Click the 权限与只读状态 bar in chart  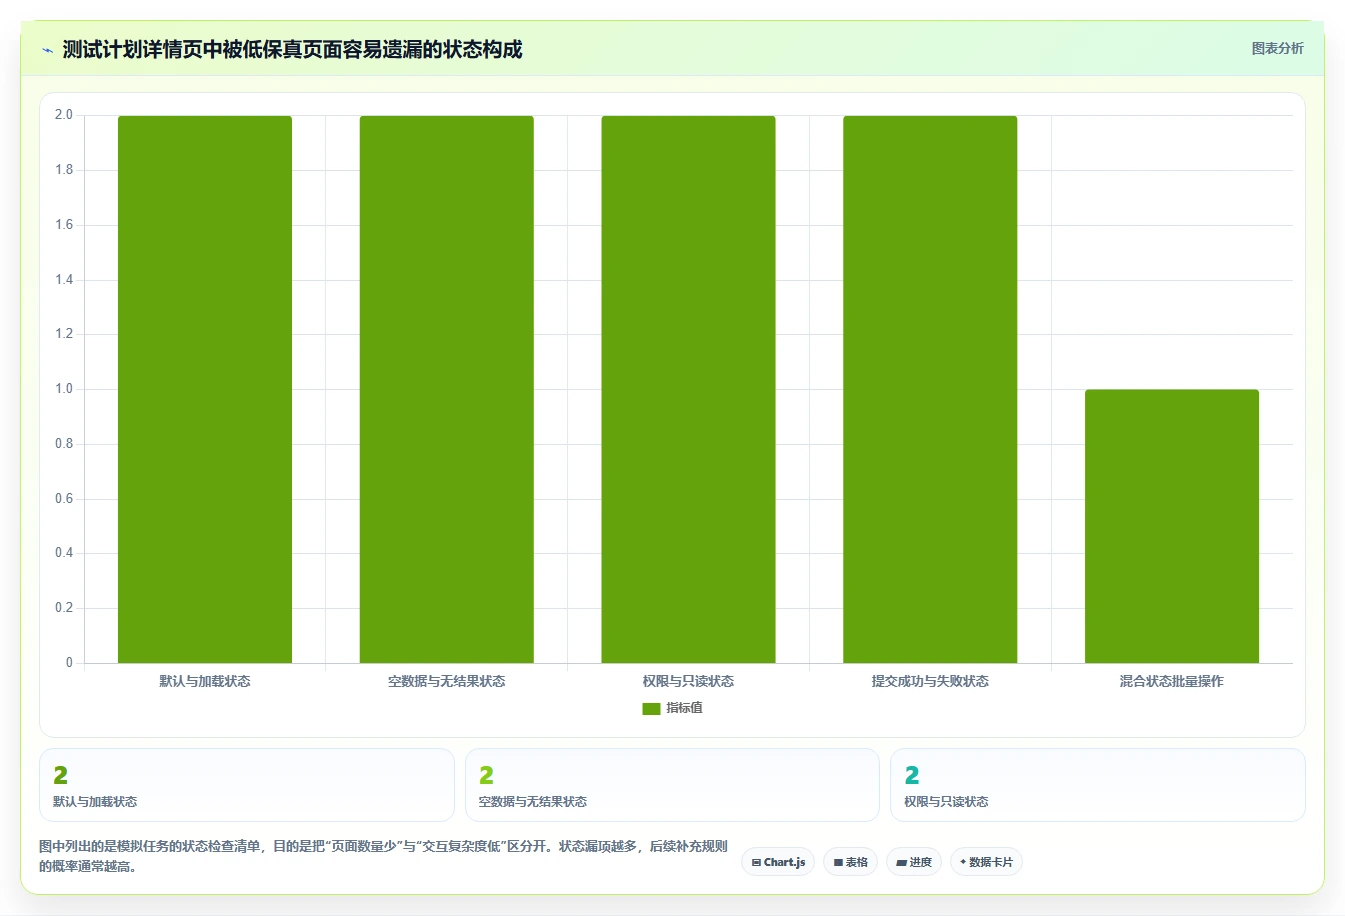coord(688,389)
